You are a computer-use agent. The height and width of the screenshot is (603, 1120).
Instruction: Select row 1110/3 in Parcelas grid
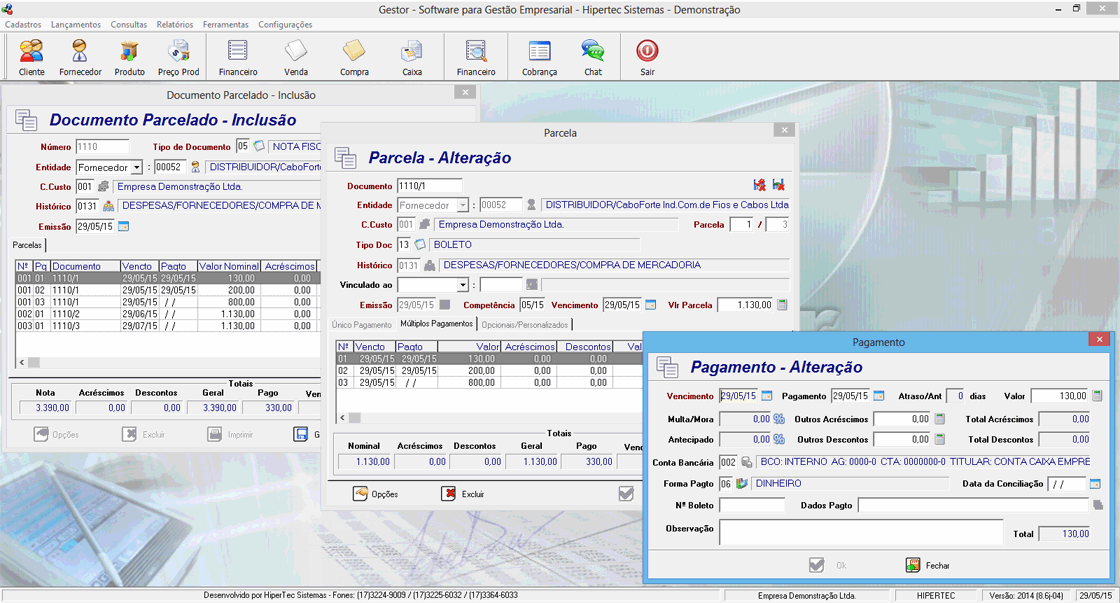[x=168, y=326]
